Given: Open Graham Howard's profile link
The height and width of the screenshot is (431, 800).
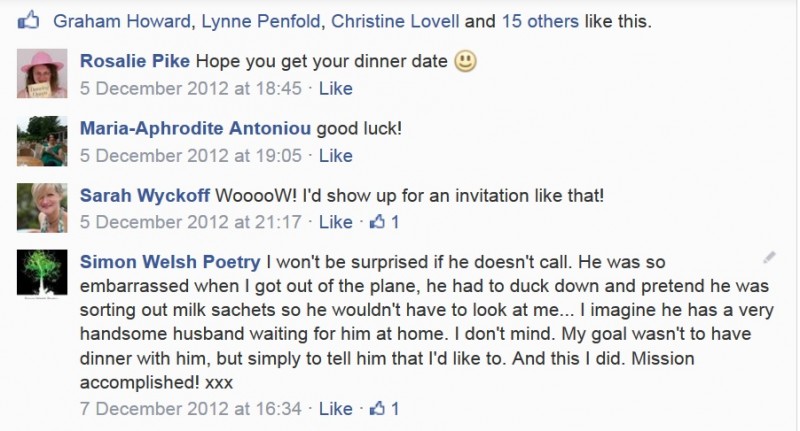Looking at the screenshot, I should [x=122, y=21].
